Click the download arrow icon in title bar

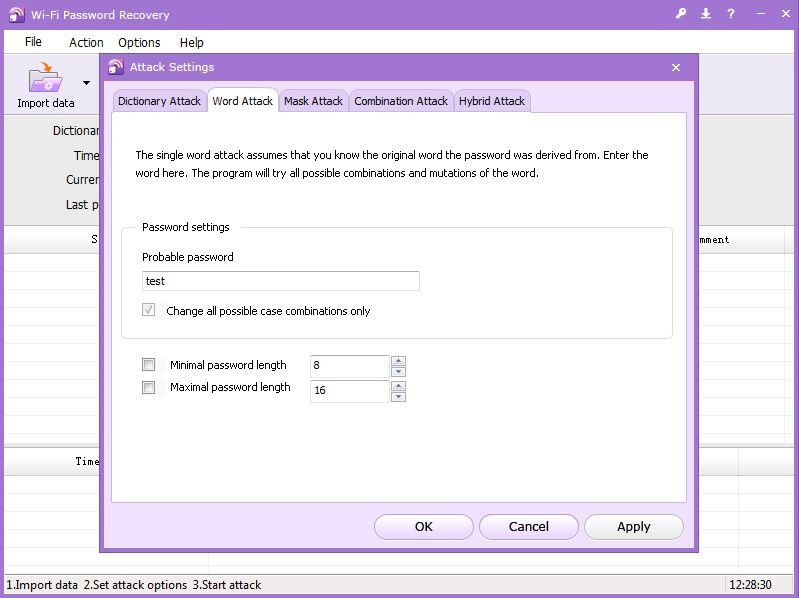(706, 14)
